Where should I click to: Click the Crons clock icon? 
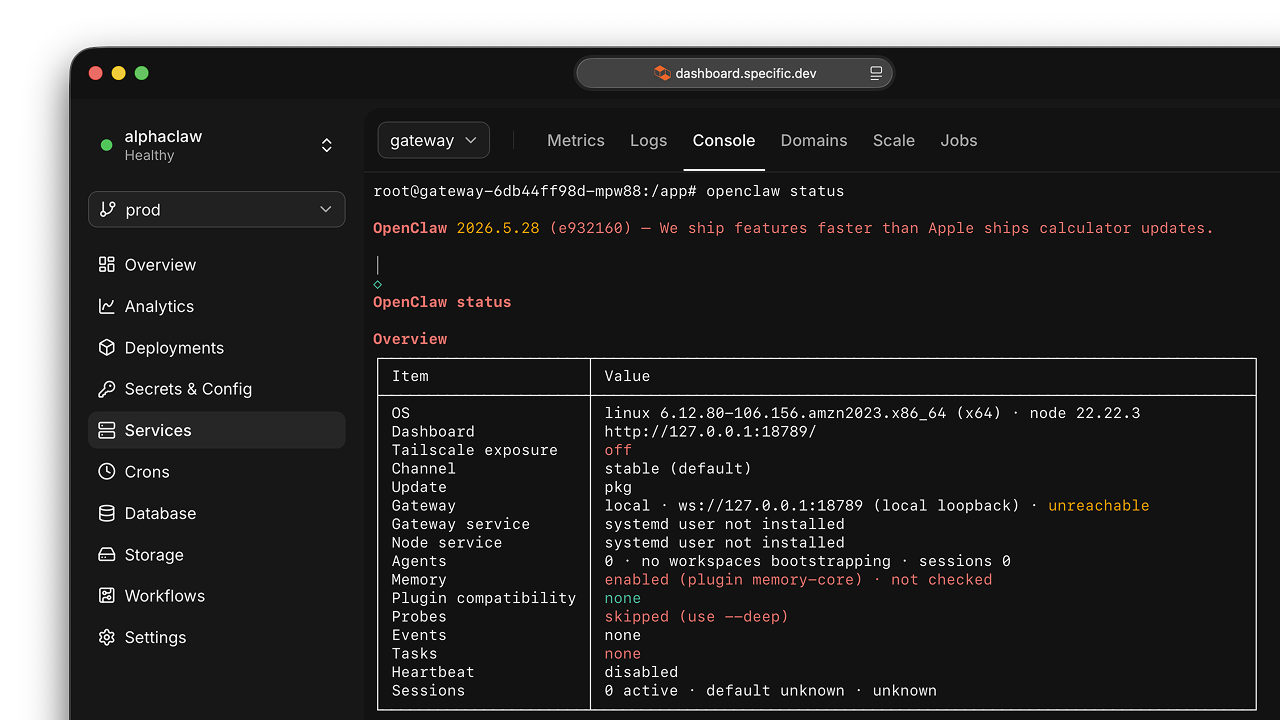tap(106, 471)
